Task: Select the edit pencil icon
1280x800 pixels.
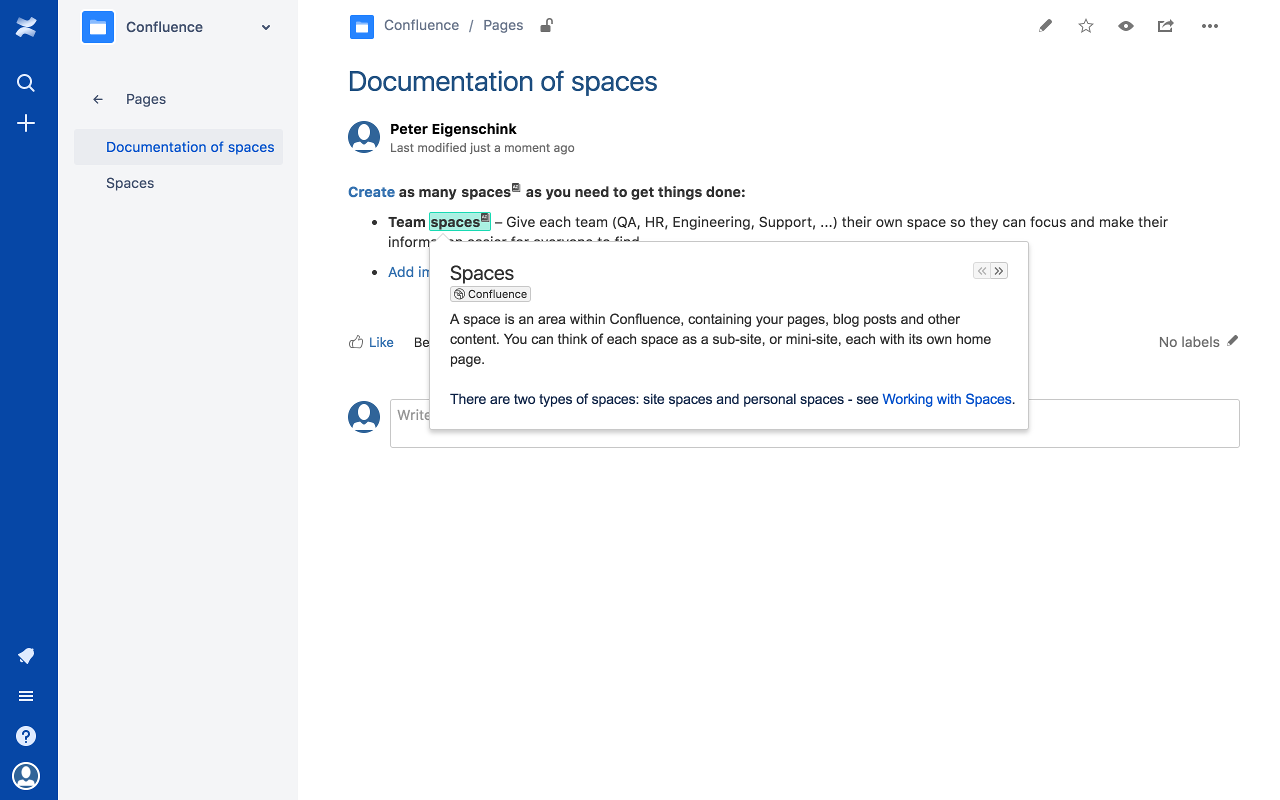Action: click(1045, 26)
